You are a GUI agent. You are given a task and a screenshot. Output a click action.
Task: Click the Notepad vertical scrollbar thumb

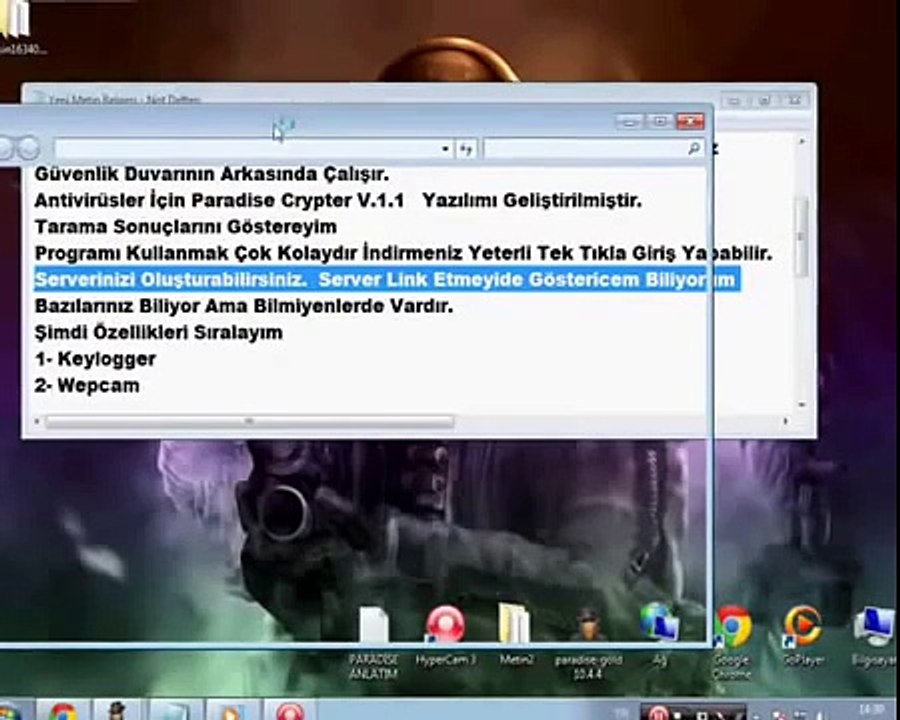tap(802, 235)
